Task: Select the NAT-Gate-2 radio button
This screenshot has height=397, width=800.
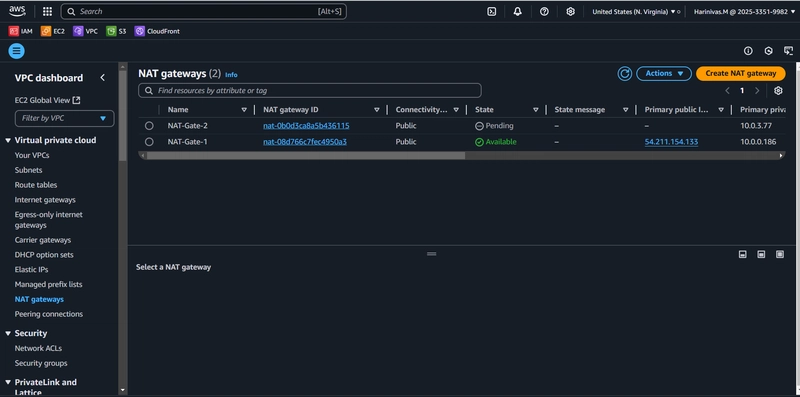Action: (x=149, y=126)
